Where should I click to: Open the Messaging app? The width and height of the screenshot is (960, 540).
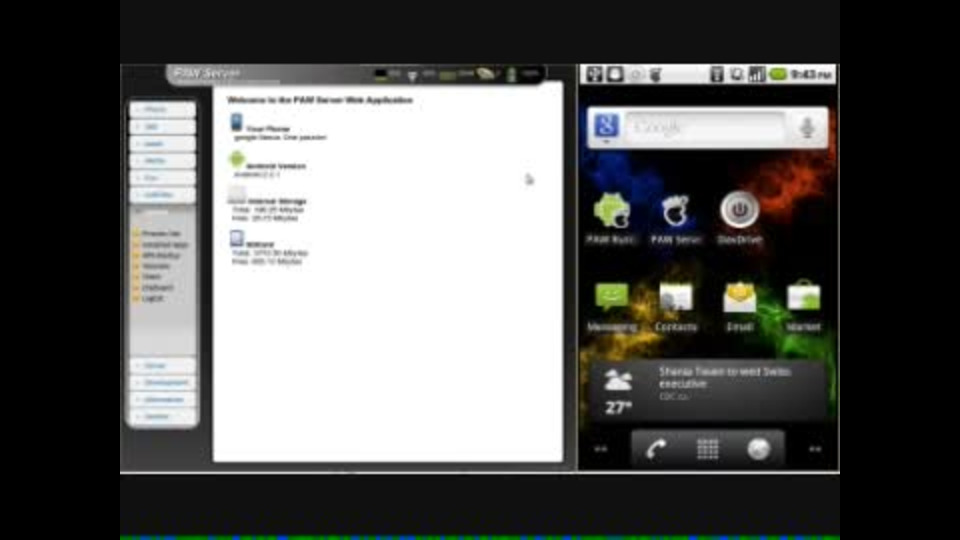tap(611, 297)
